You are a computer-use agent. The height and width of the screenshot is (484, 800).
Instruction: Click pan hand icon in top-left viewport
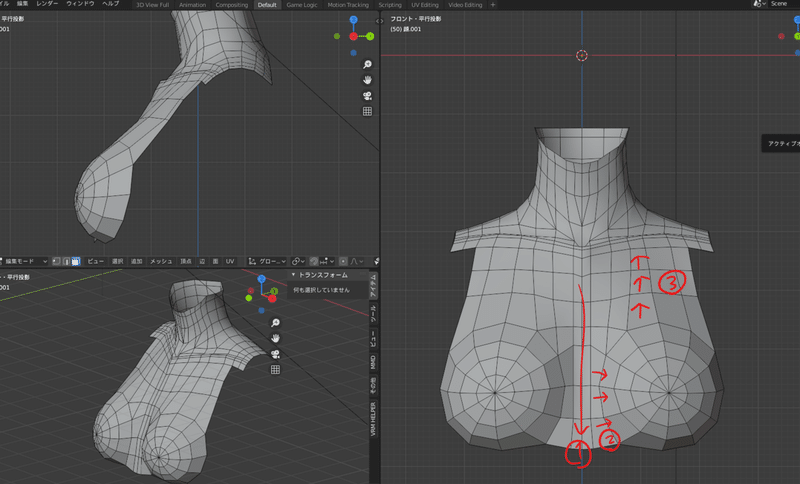367,80
